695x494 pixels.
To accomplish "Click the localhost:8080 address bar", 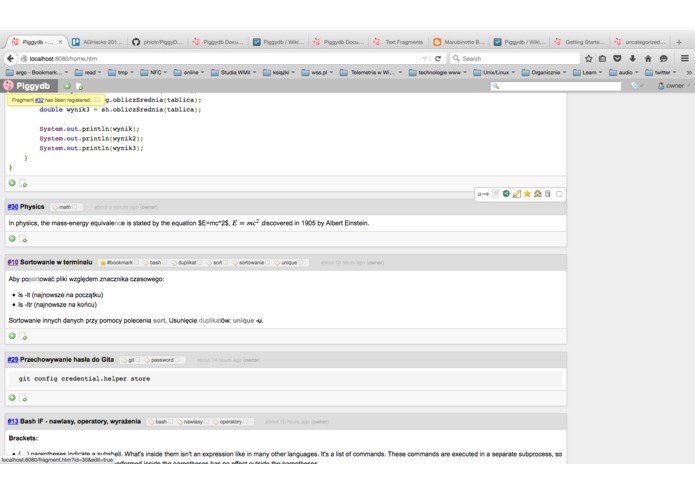I will tap(225, 58).
